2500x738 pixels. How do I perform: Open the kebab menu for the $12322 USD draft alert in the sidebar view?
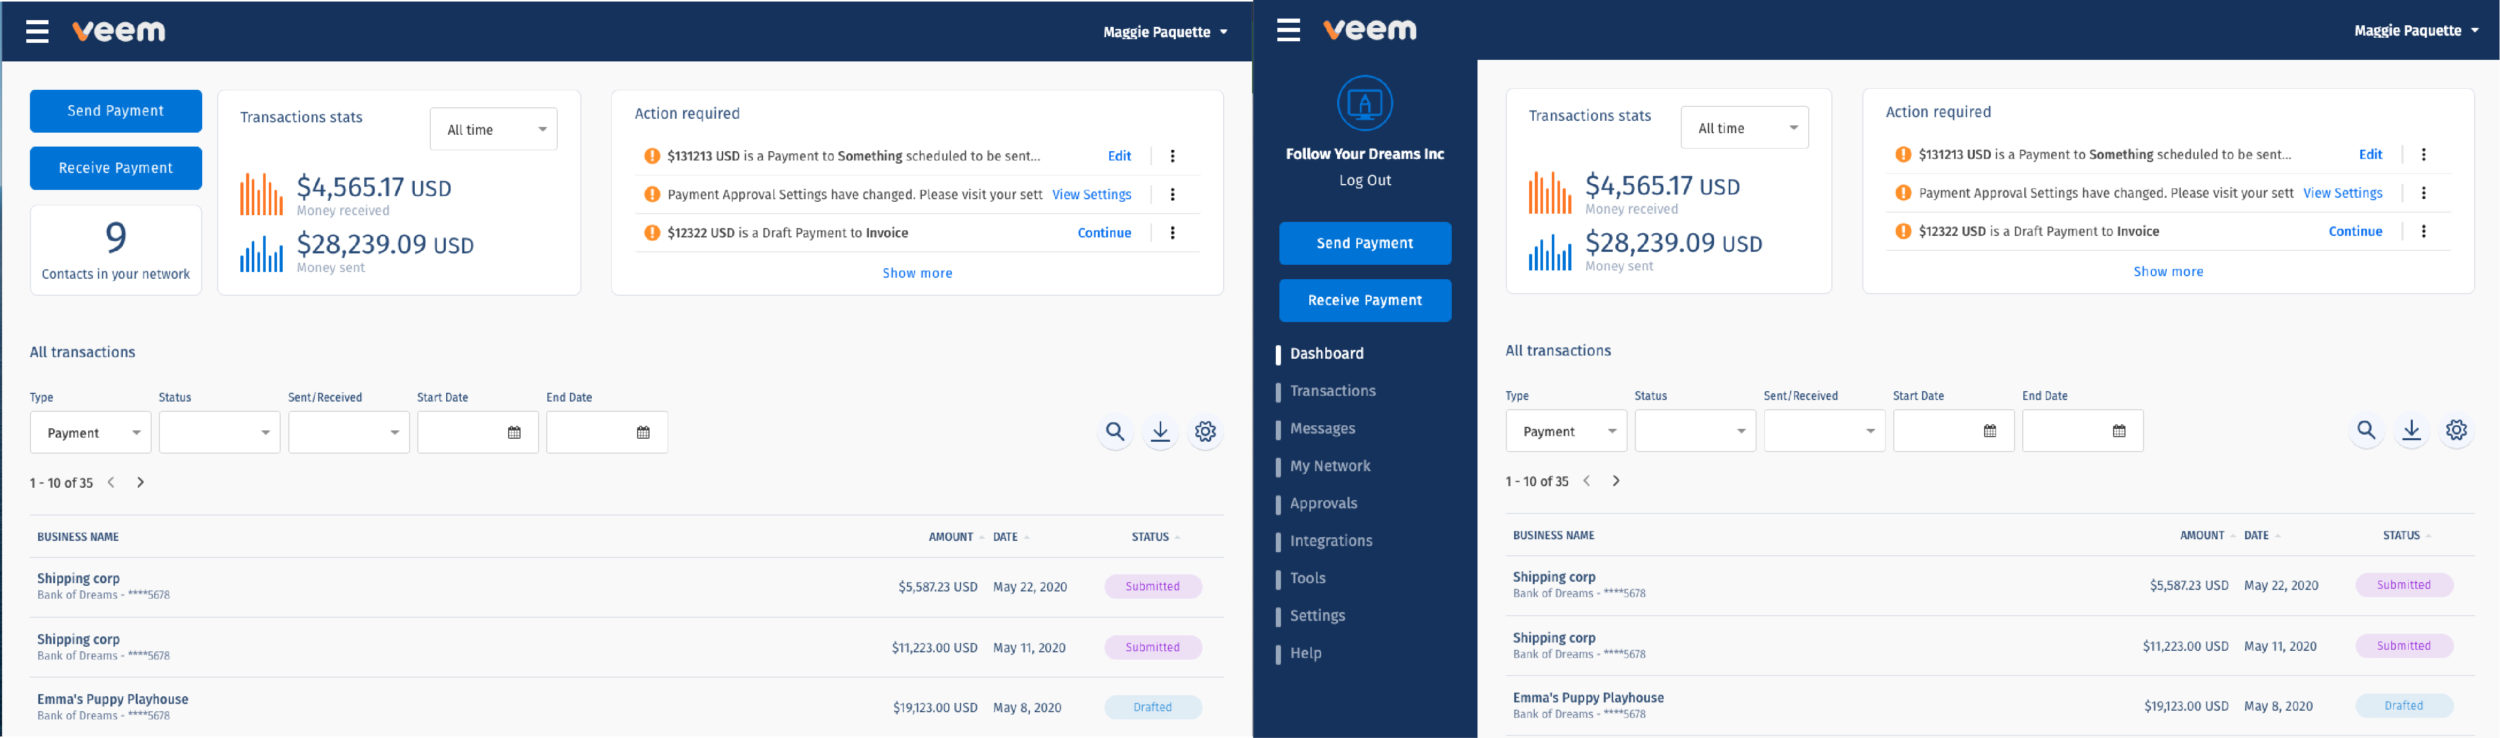click(x=2424, y=231)
